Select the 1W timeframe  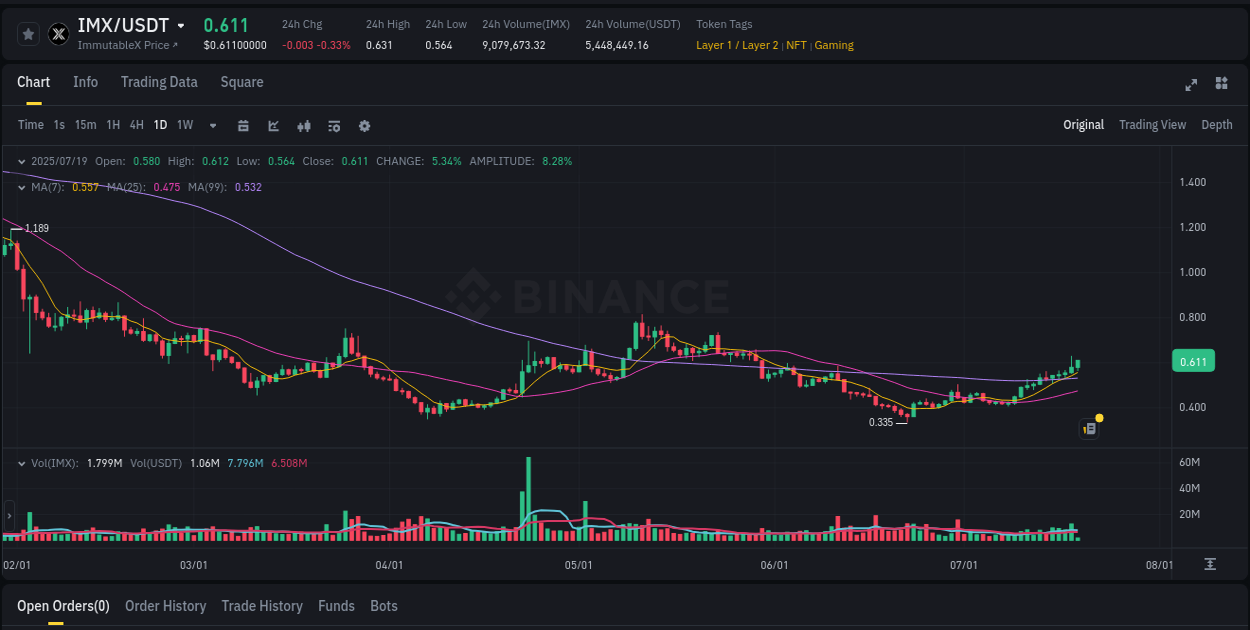click(x=184, y=125)
